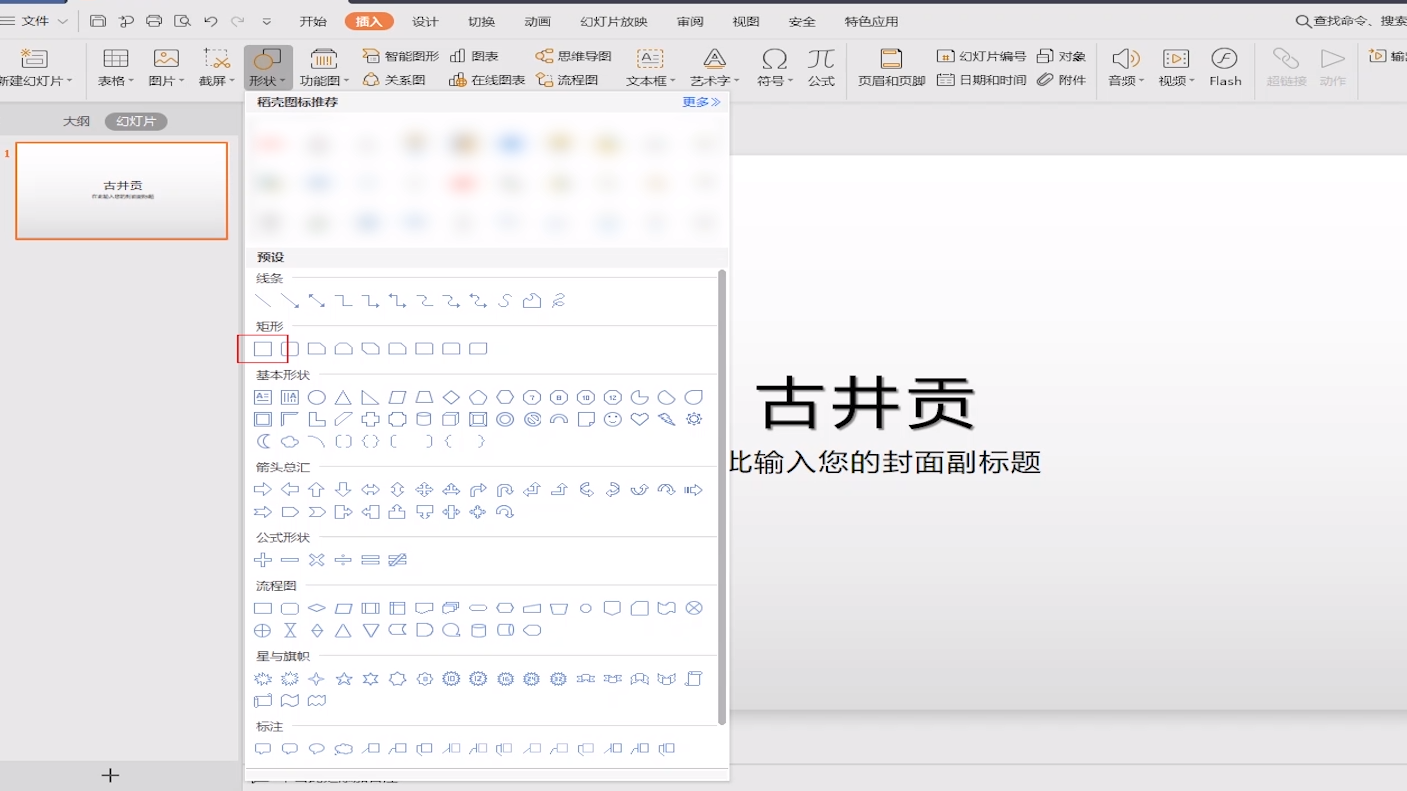The height and width of the screenshot is (791, 1407).
Task: Choose the right block arrow
Action: pos(263,489)
